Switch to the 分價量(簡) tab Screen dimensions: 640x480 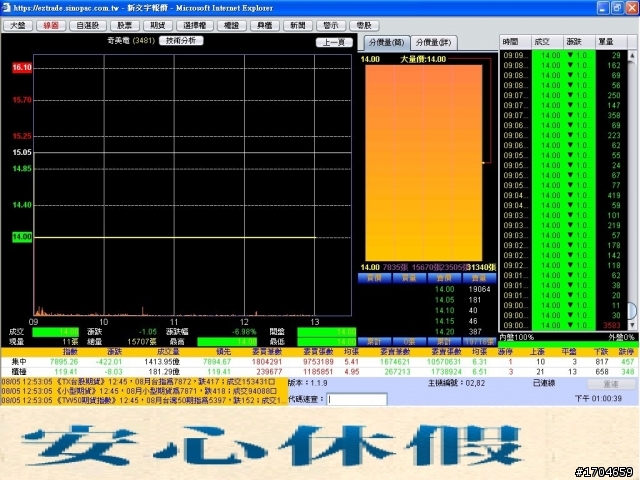(386, 42)
